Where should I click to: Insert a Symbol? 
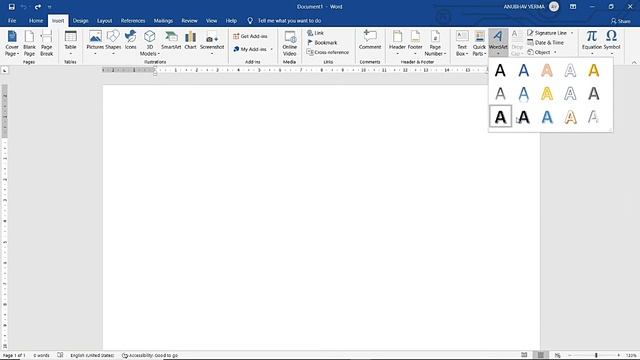(611, 43)
